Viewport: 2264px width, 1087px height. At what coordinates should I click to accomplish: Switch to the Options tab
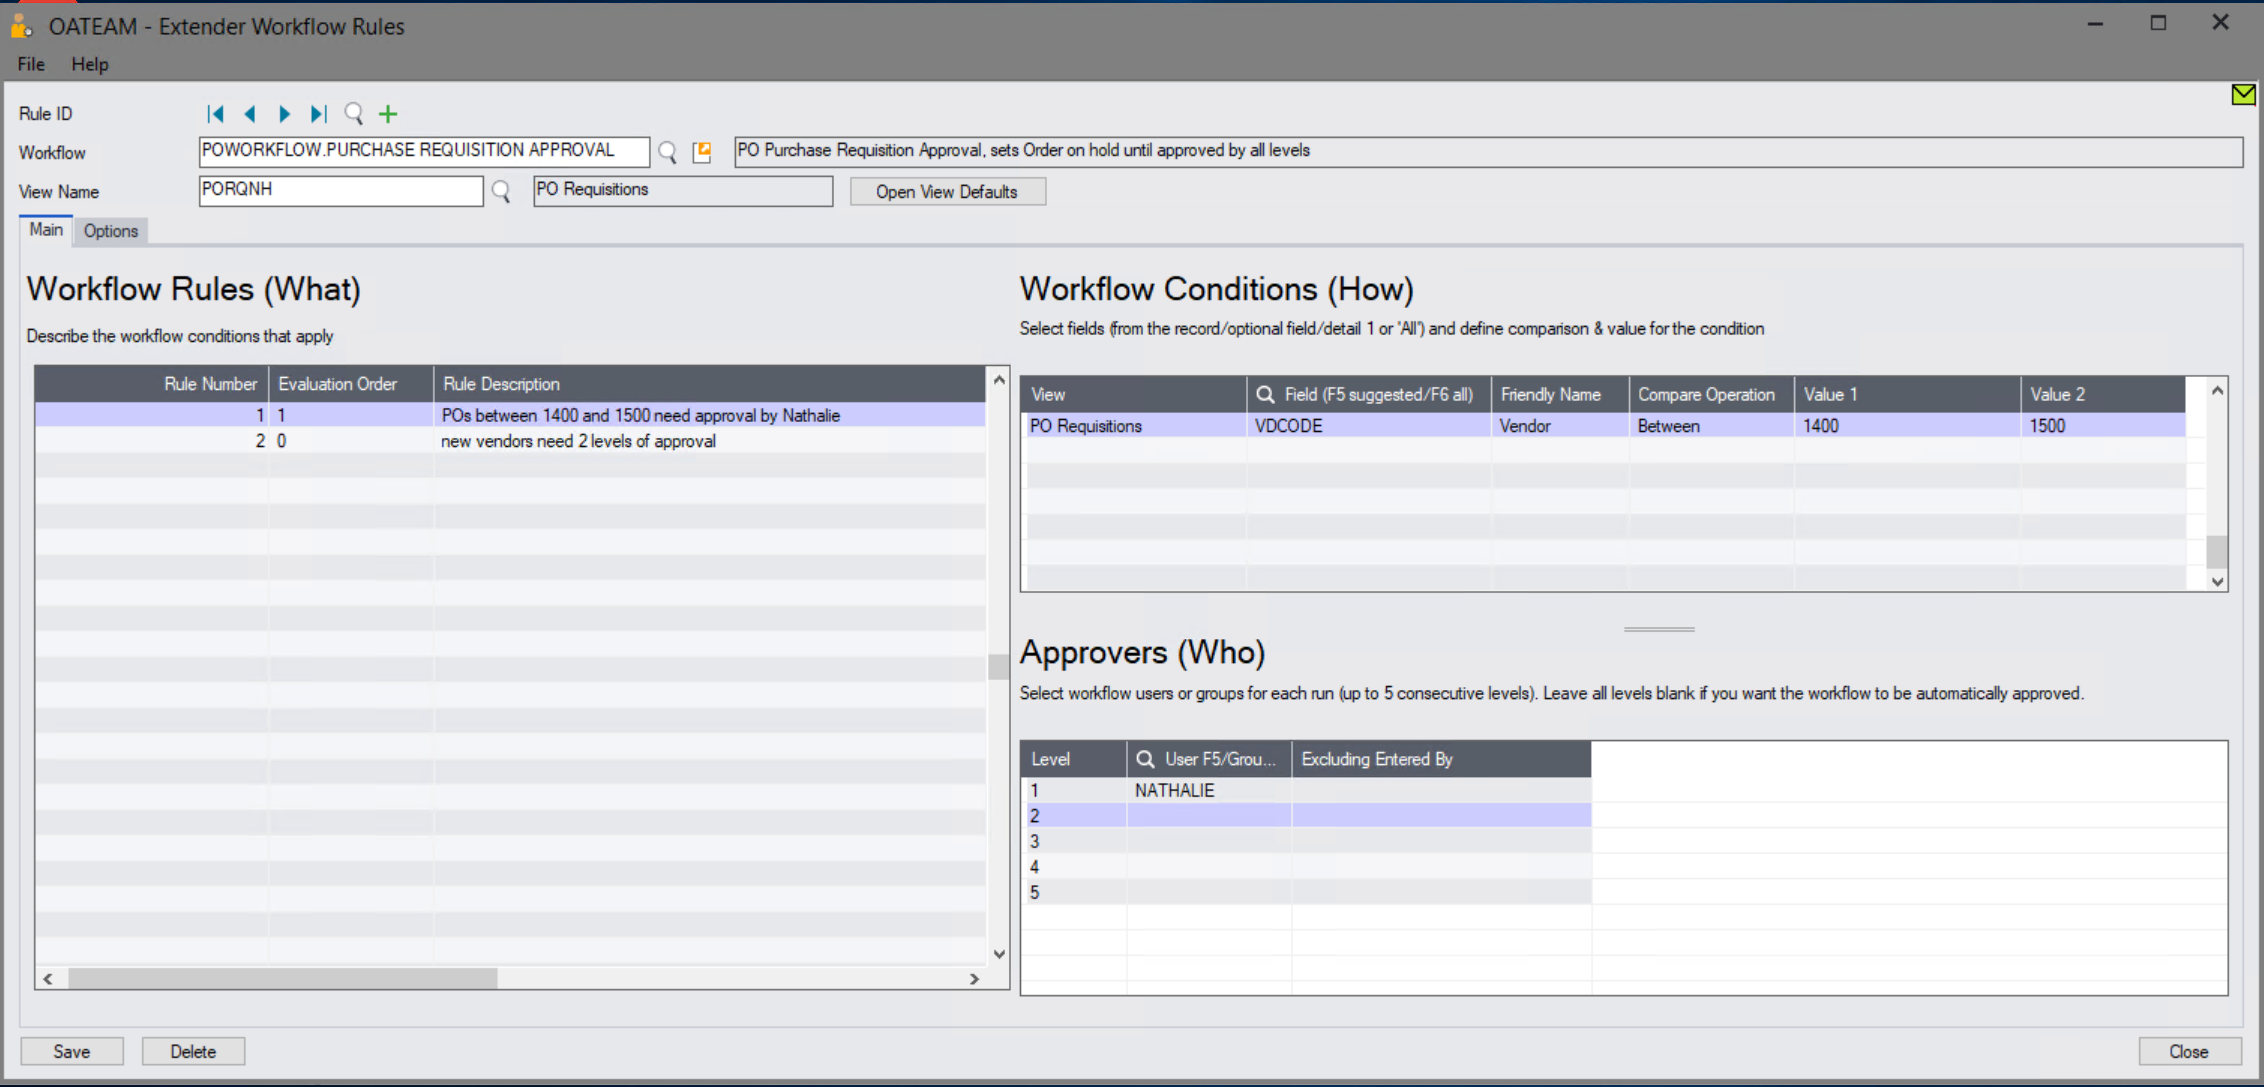coord(111,231)
